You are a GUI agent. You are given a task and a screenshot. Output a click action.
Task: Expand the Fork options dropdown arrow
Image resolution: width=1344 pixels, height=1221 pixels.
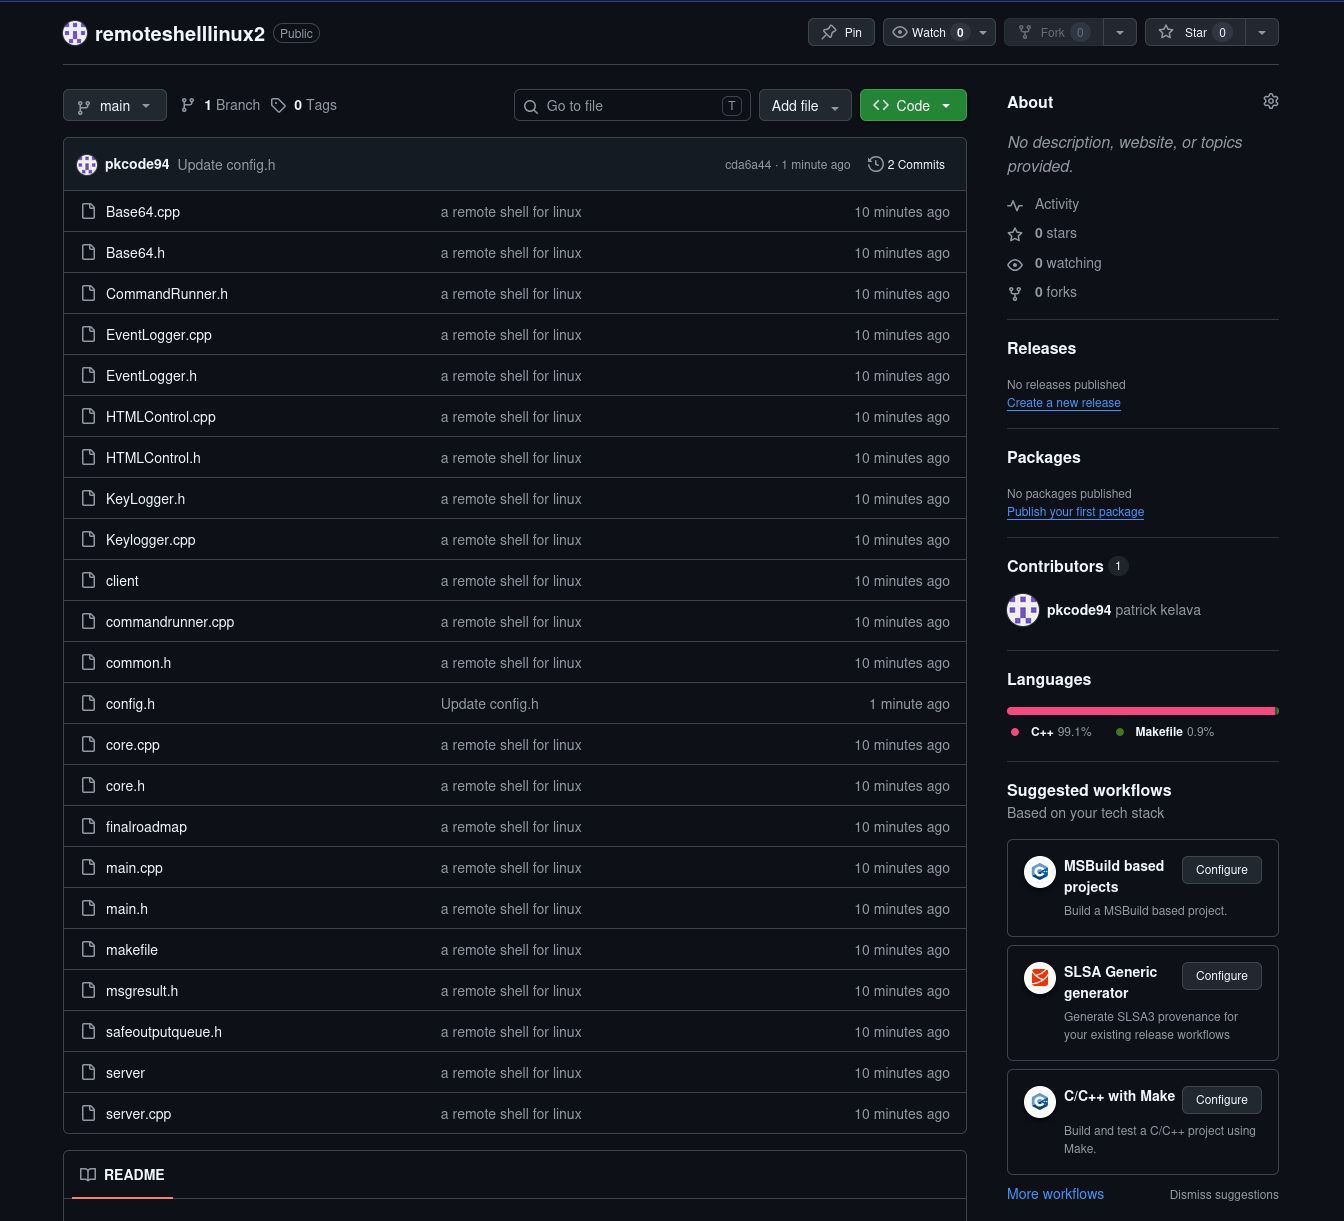(x=1120, y=32)
